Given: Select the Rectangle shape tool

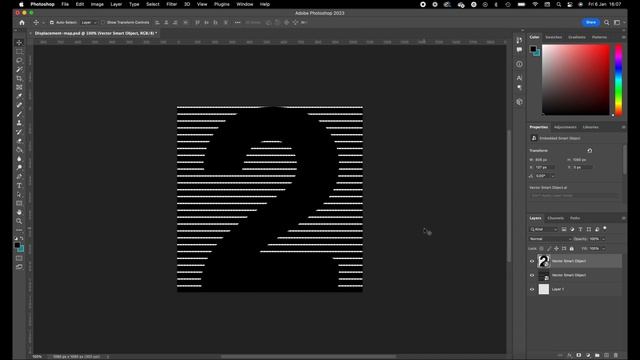Looking at the screenshot, I should (x=19, y=203).
